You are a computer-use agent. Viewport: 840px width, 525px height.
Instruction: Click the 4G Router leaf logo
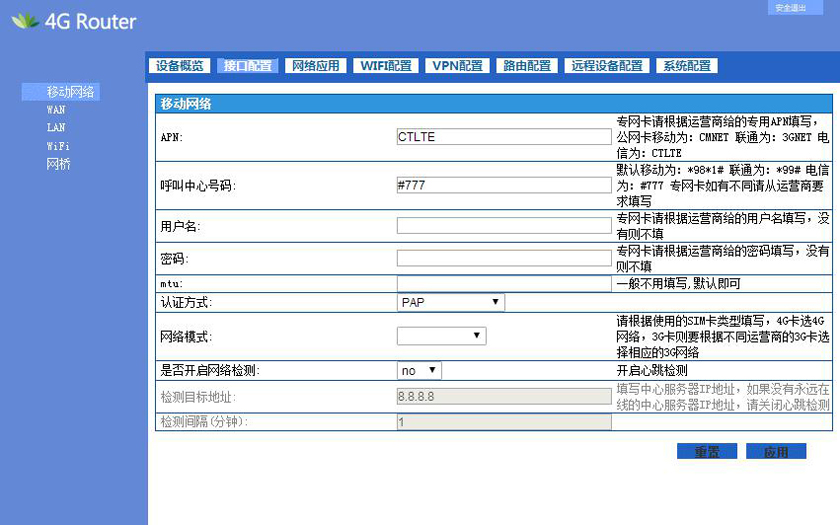pyautogui.click(x=24, y=21)
